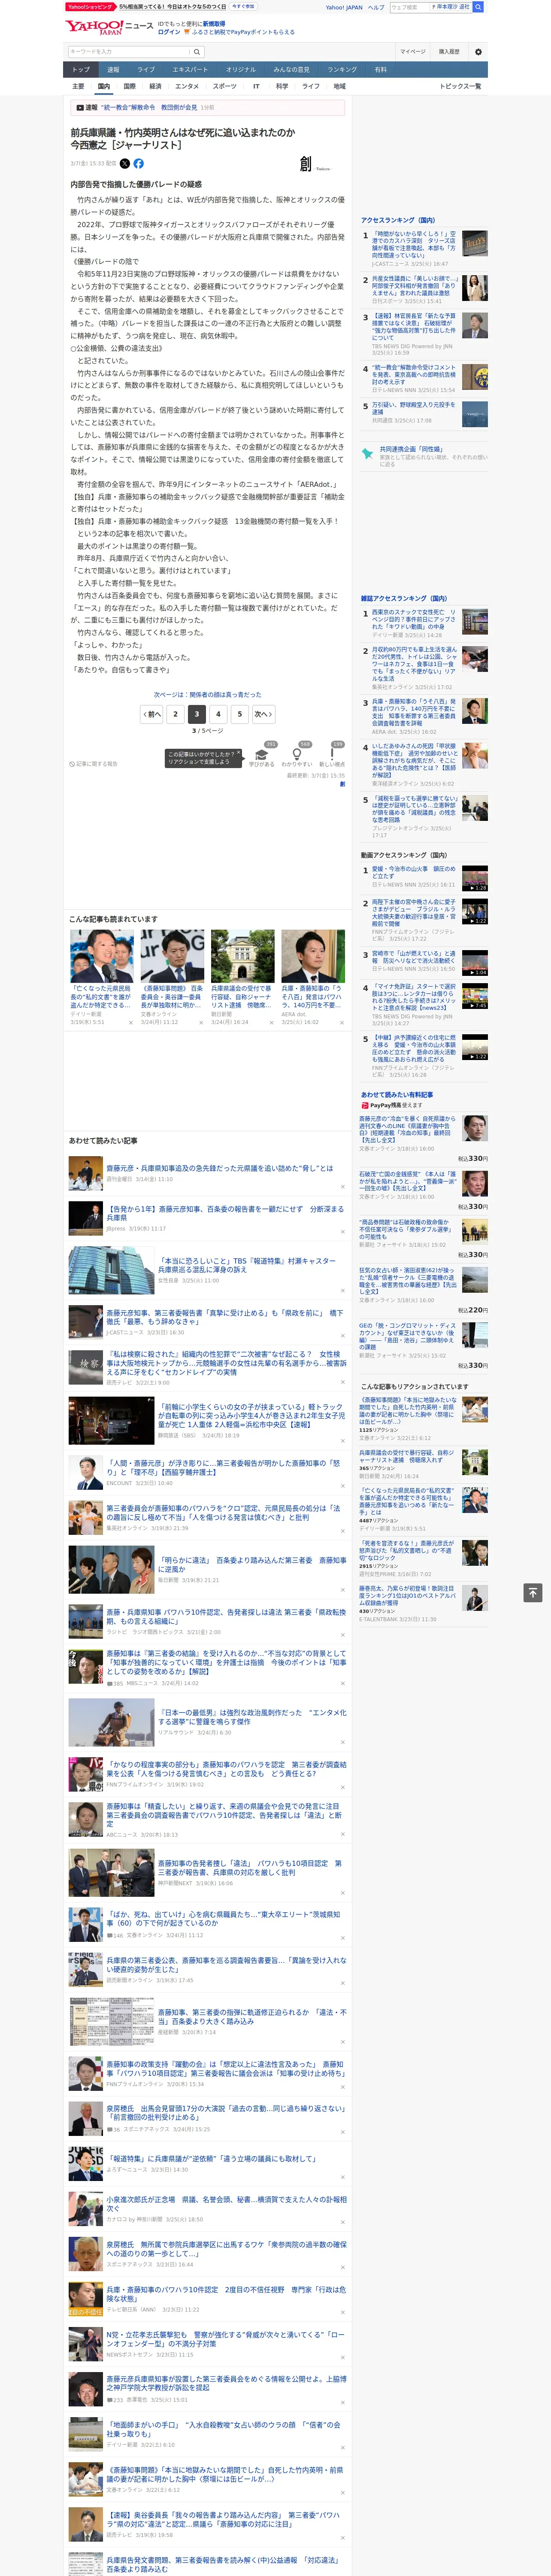Open トピックス一覧 link
The width and height of the screenshot is (551, 2576).
click(x=460, y=86)
